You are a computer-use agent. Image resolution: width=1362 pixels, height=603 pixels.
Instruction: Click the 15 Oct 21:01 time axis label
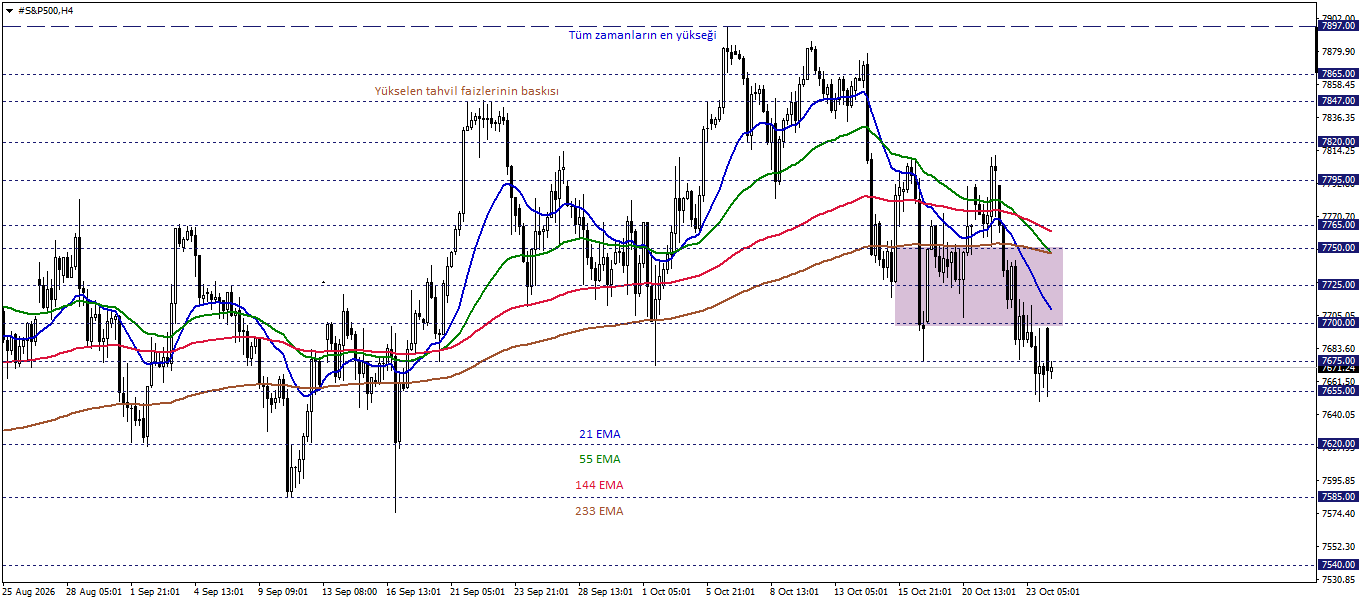click(x=926, y=592)
